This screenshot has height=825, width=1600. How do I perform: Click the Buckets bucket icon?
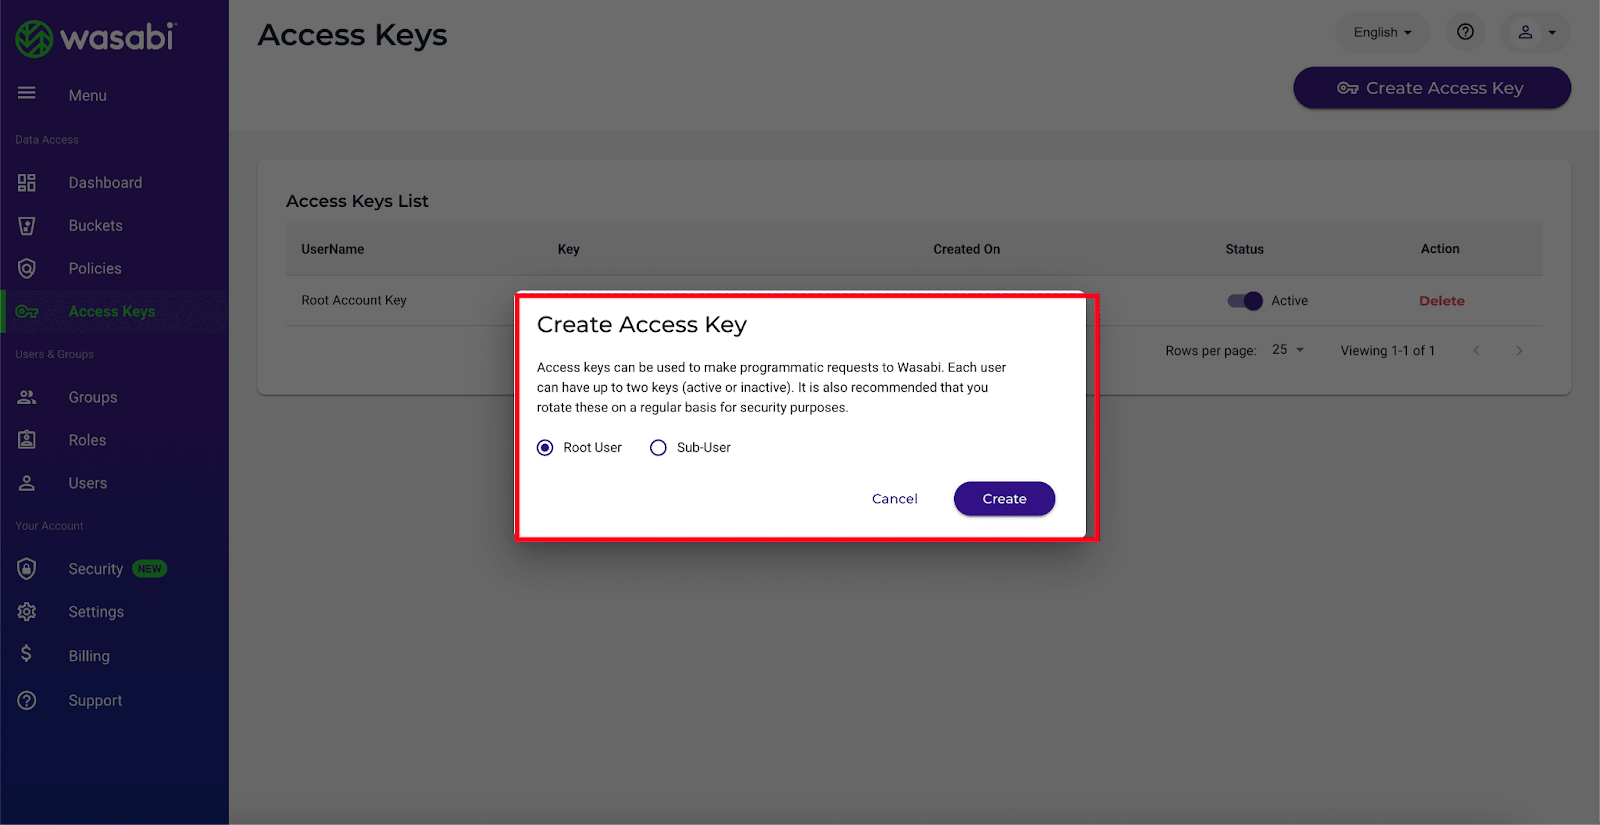[x=27, y=226]
